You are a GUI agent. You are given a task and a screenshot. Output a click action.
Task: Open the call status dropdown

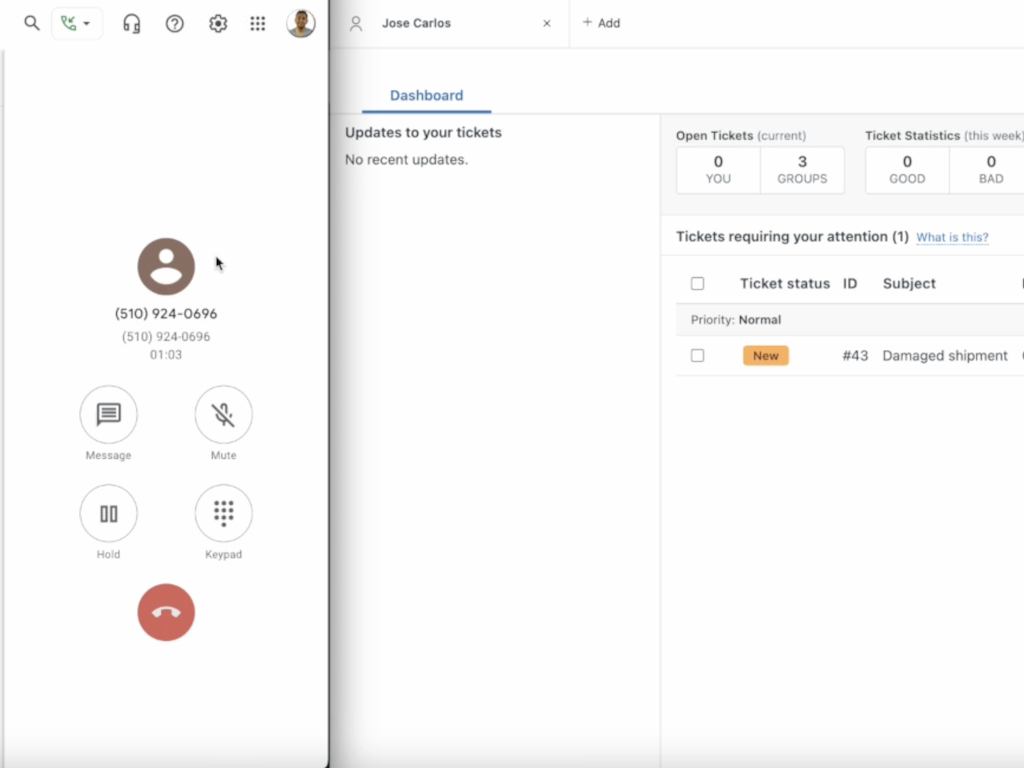(77, 23)
